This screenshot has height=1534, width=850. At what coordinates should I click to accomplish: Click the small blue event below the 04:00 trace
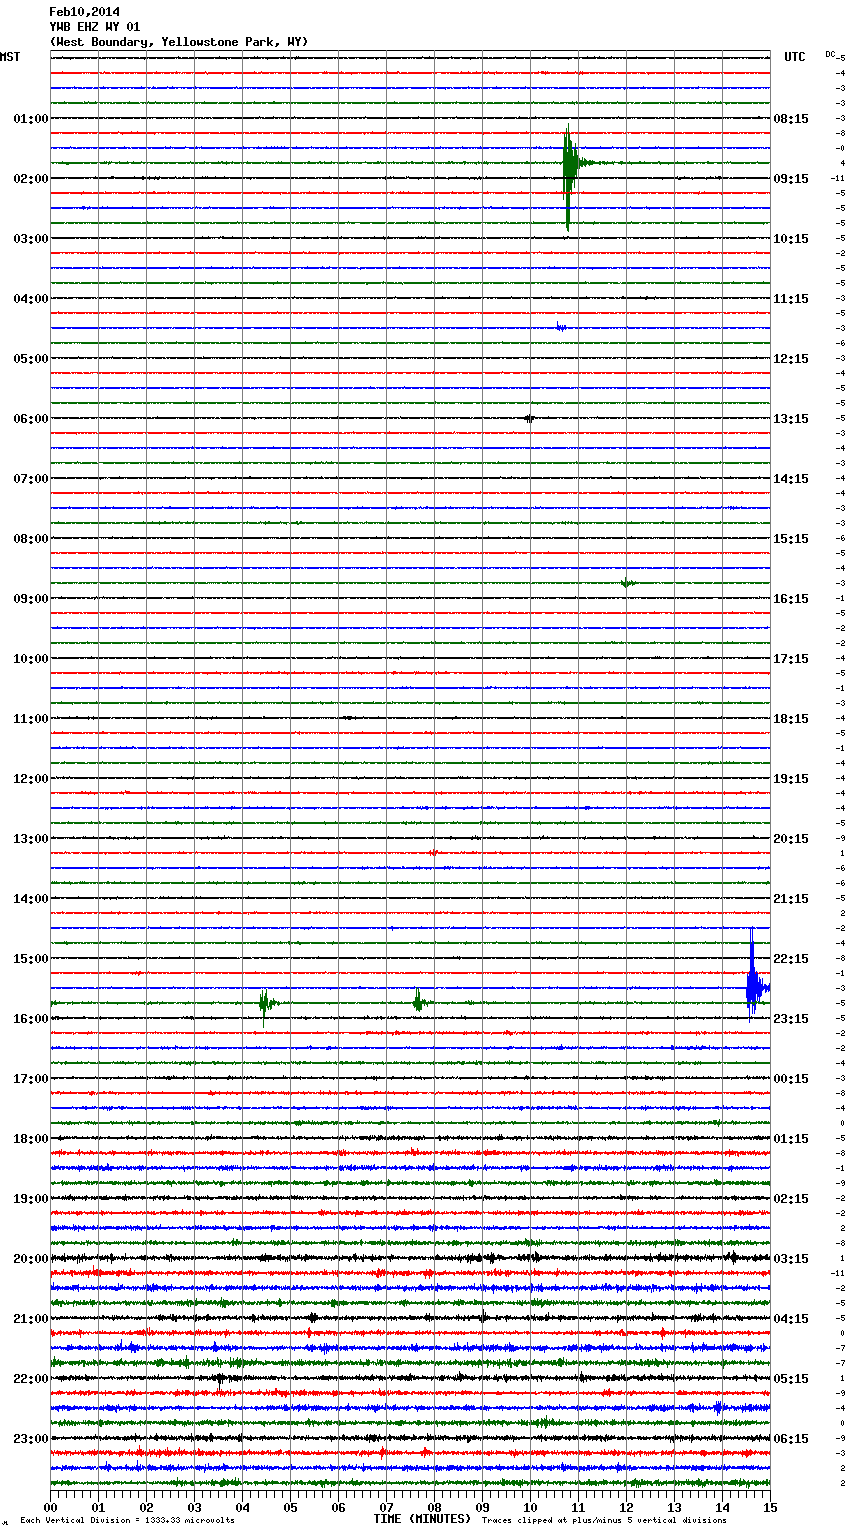pos(561,327)
